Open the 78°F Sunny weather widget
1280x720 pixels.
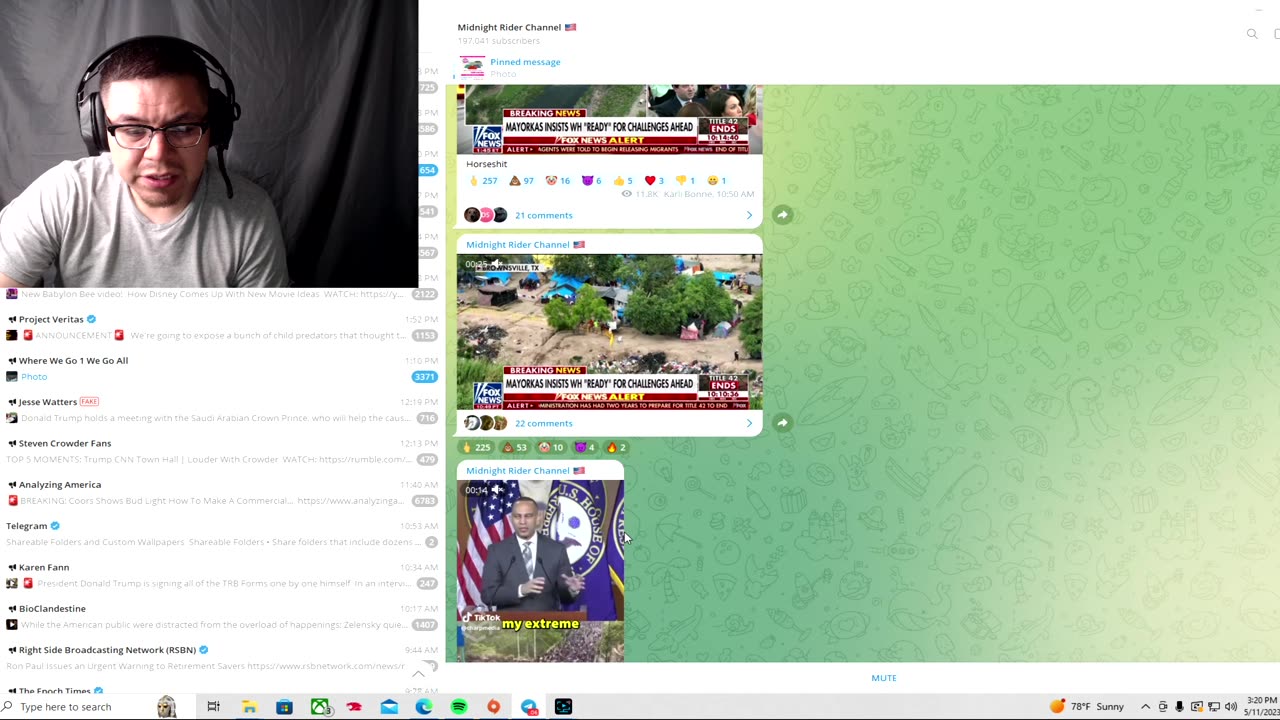(x=1087, y=707)
